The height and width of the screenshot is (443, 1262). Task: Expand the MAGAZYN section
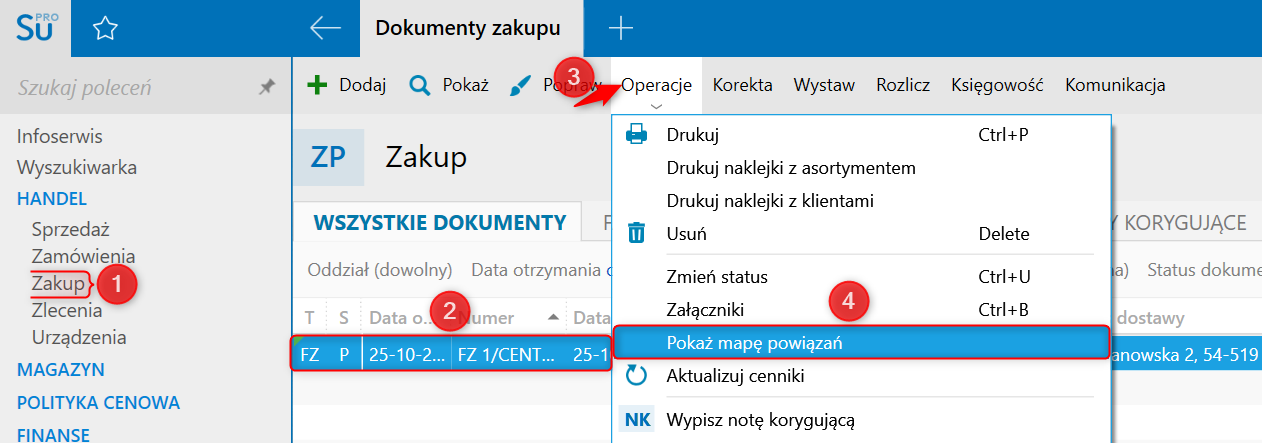pyautogui.click(x=60, y=370)
